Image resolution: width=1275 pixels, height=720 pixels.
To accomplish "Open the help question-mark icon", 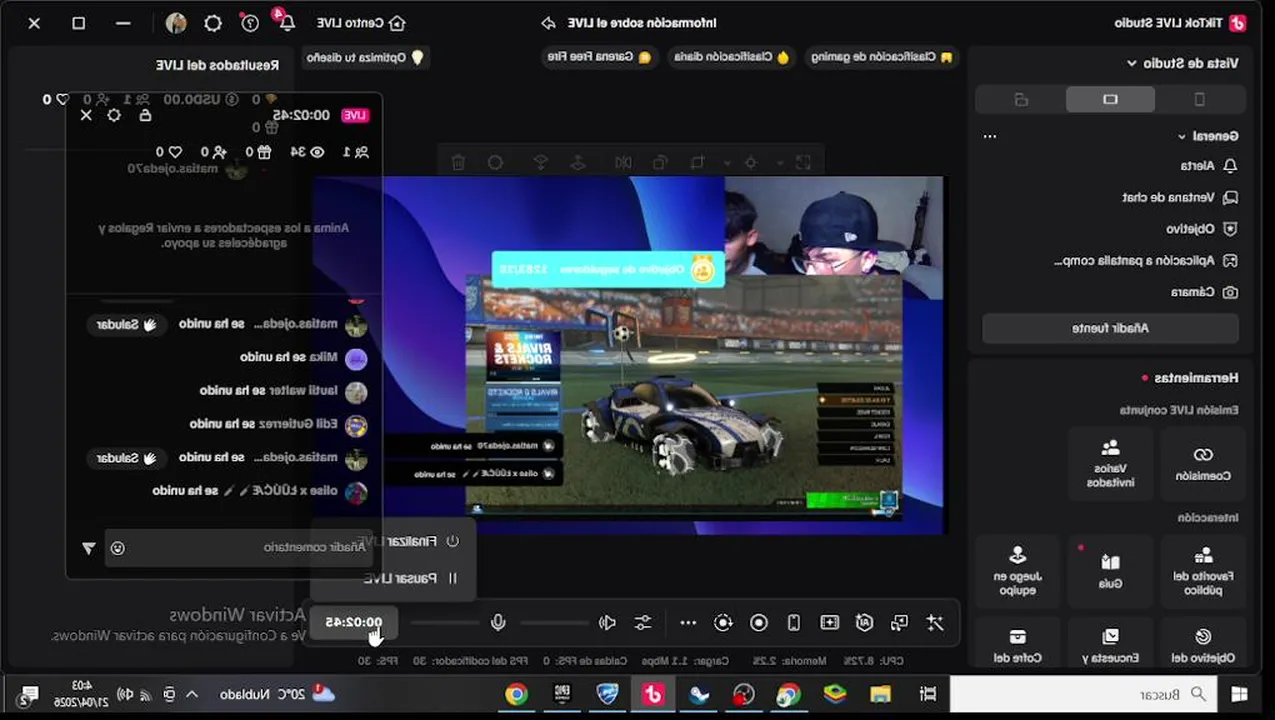I will coord(250,22).
